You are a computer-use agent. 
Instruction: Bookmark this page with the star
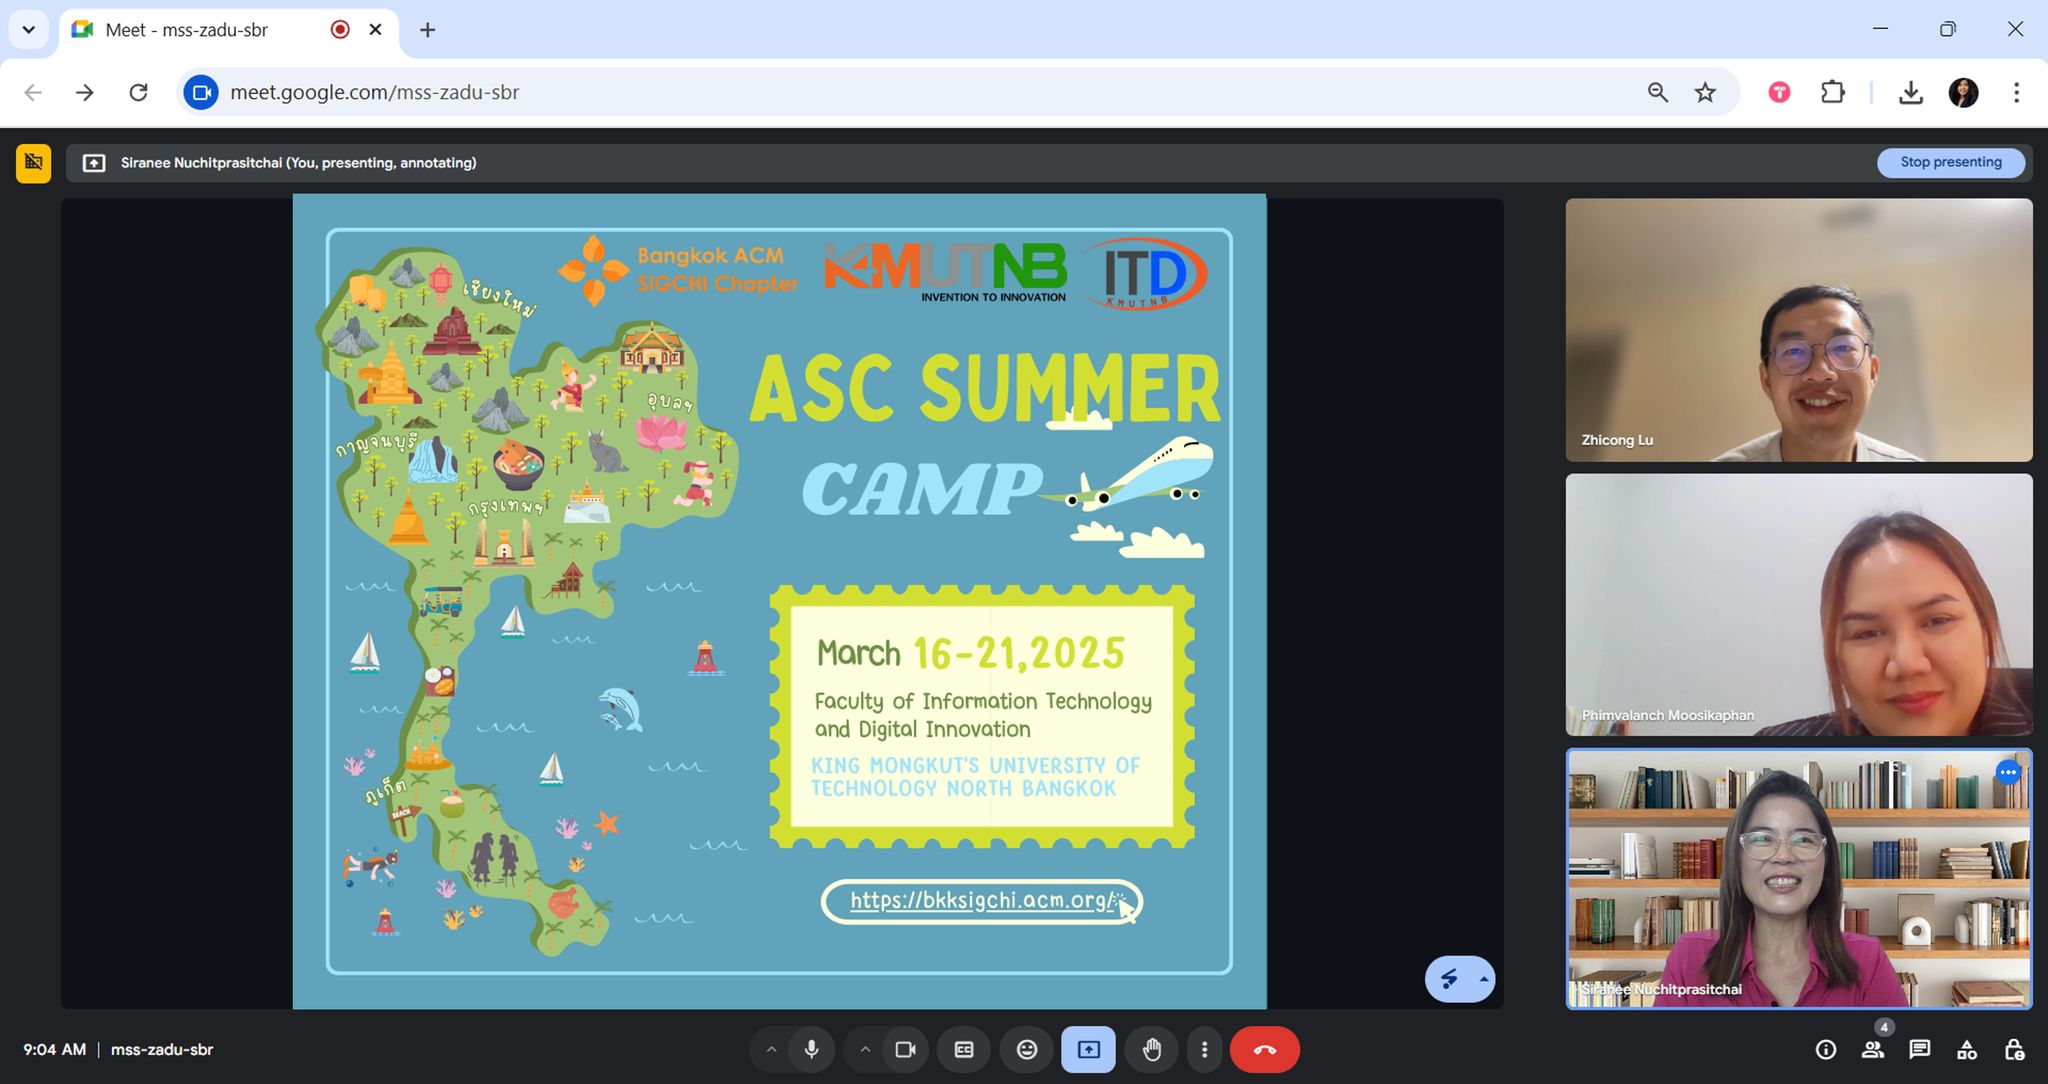pyautogui.click(x=1705, y=92)
